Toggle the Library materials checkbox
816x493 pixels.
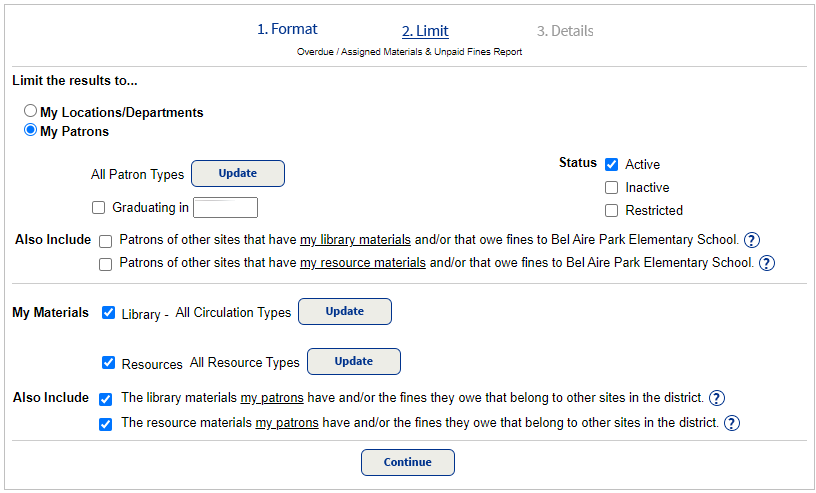[x=109, y=313]
